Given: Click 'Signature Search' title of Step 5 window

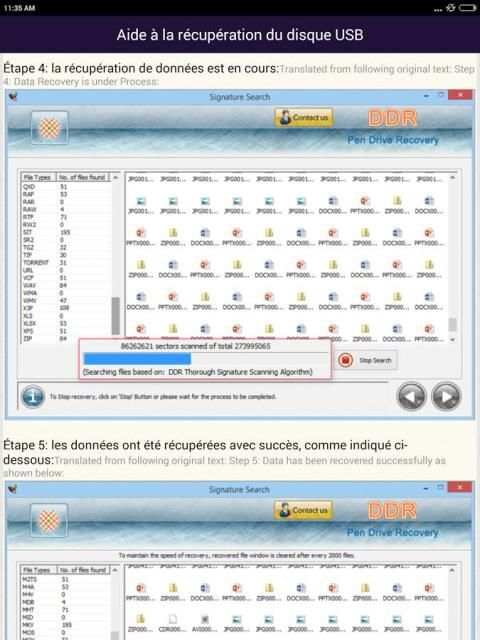Looking at the screenshot, I should coord(239,489).
